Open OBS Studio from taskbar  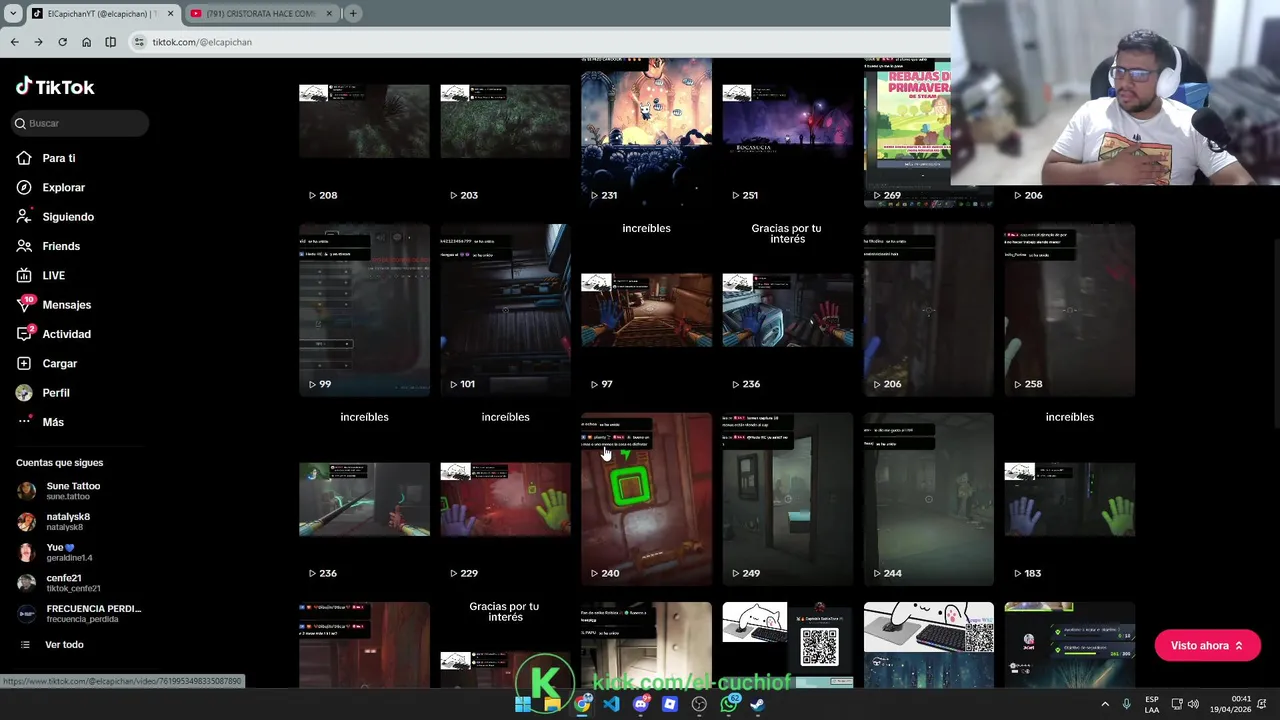click(699, 704)
